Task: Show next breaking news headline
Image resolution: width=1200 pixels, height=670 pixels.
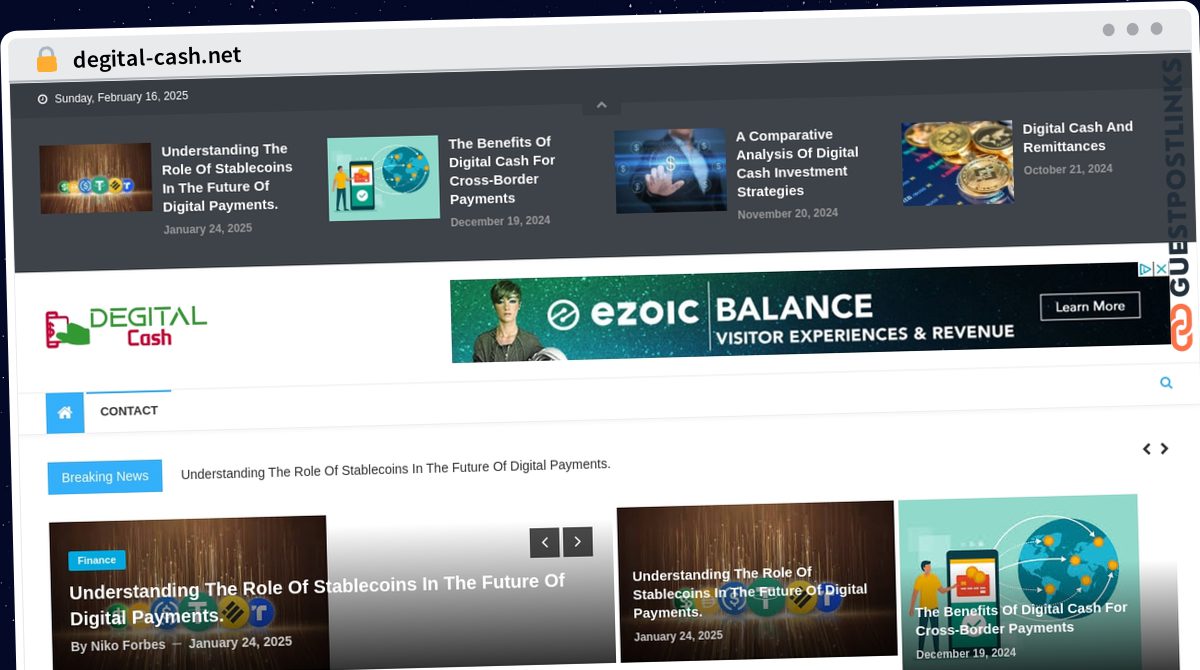Action: (1164, 449)
